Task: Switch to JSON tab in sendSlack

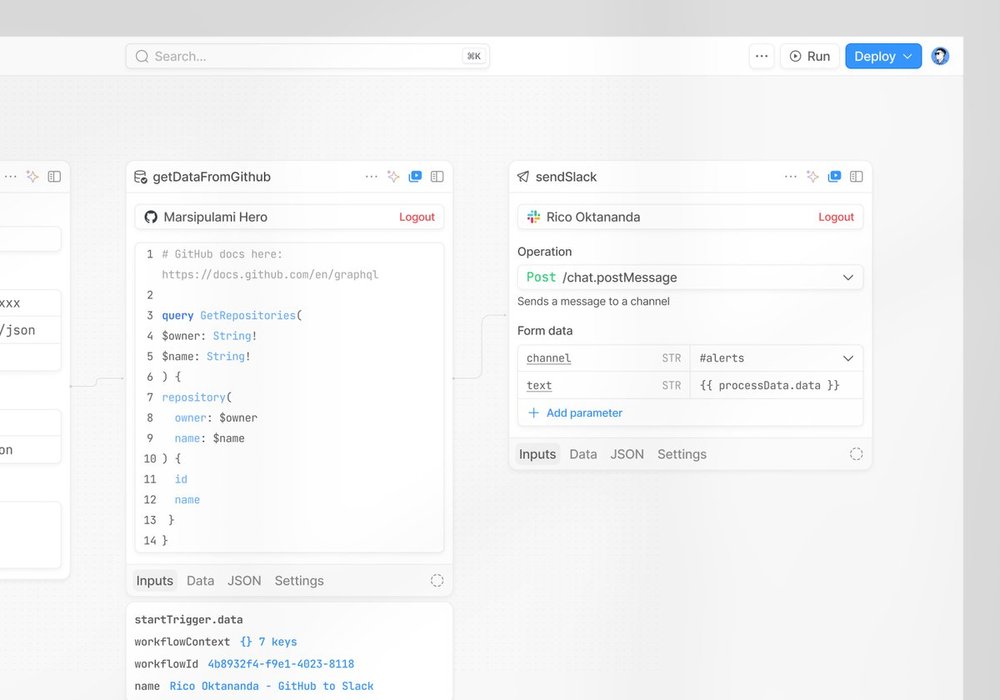Action: [627, 454]
